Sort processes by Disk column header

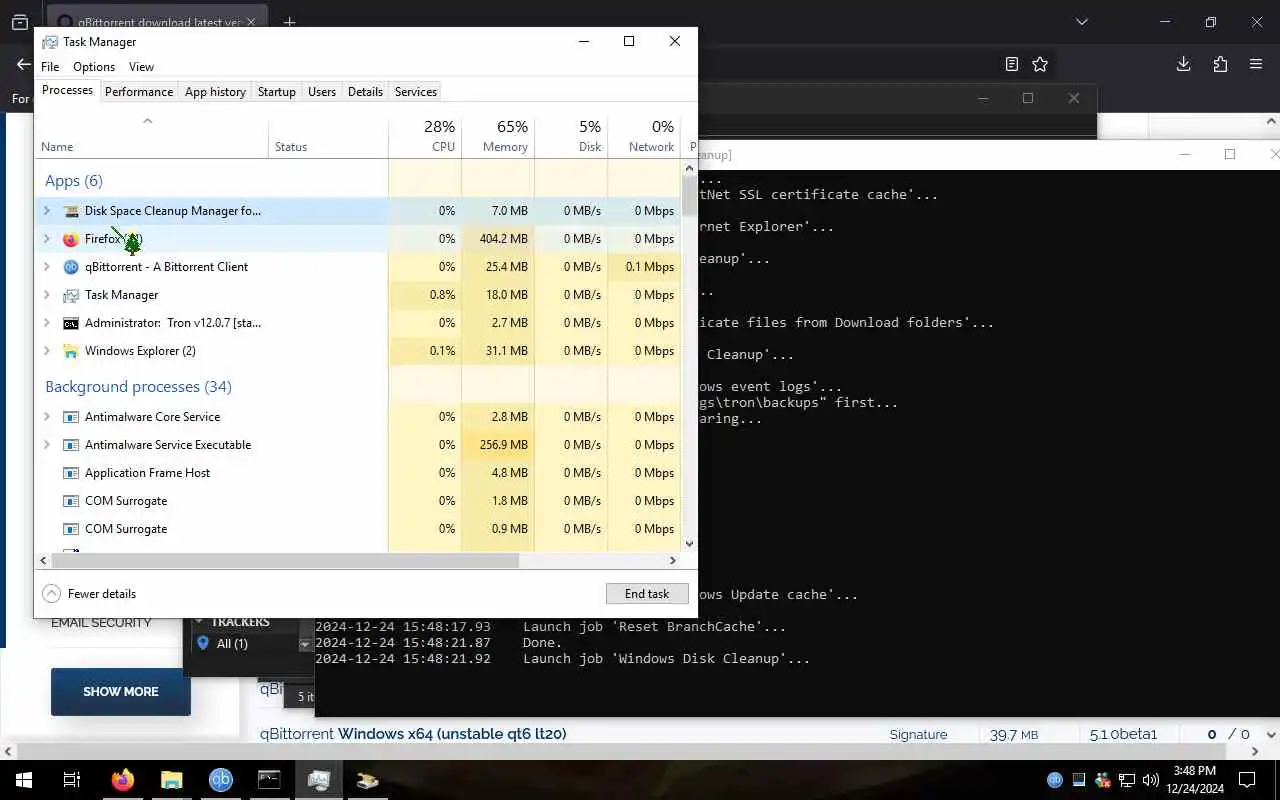point(571,137)
